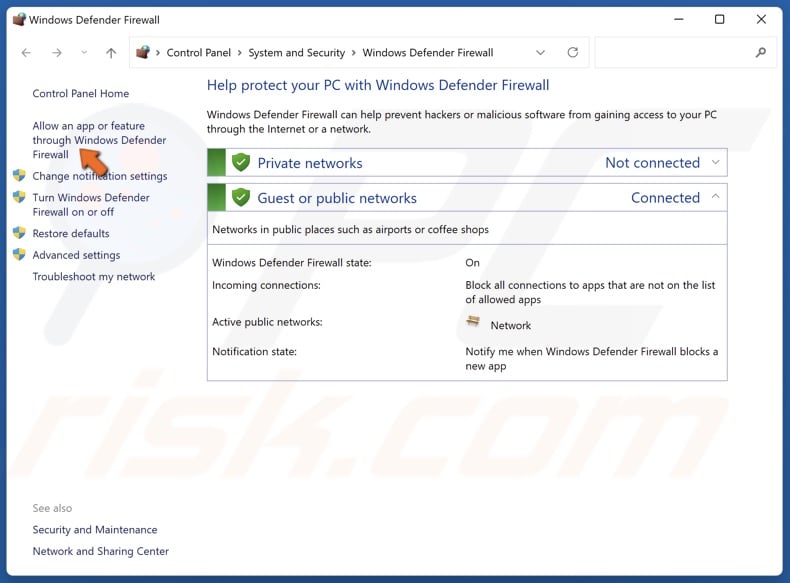Maximize the Windows Defender Firewall window
This screenshot has height=583, width=790.
point(719,19)
